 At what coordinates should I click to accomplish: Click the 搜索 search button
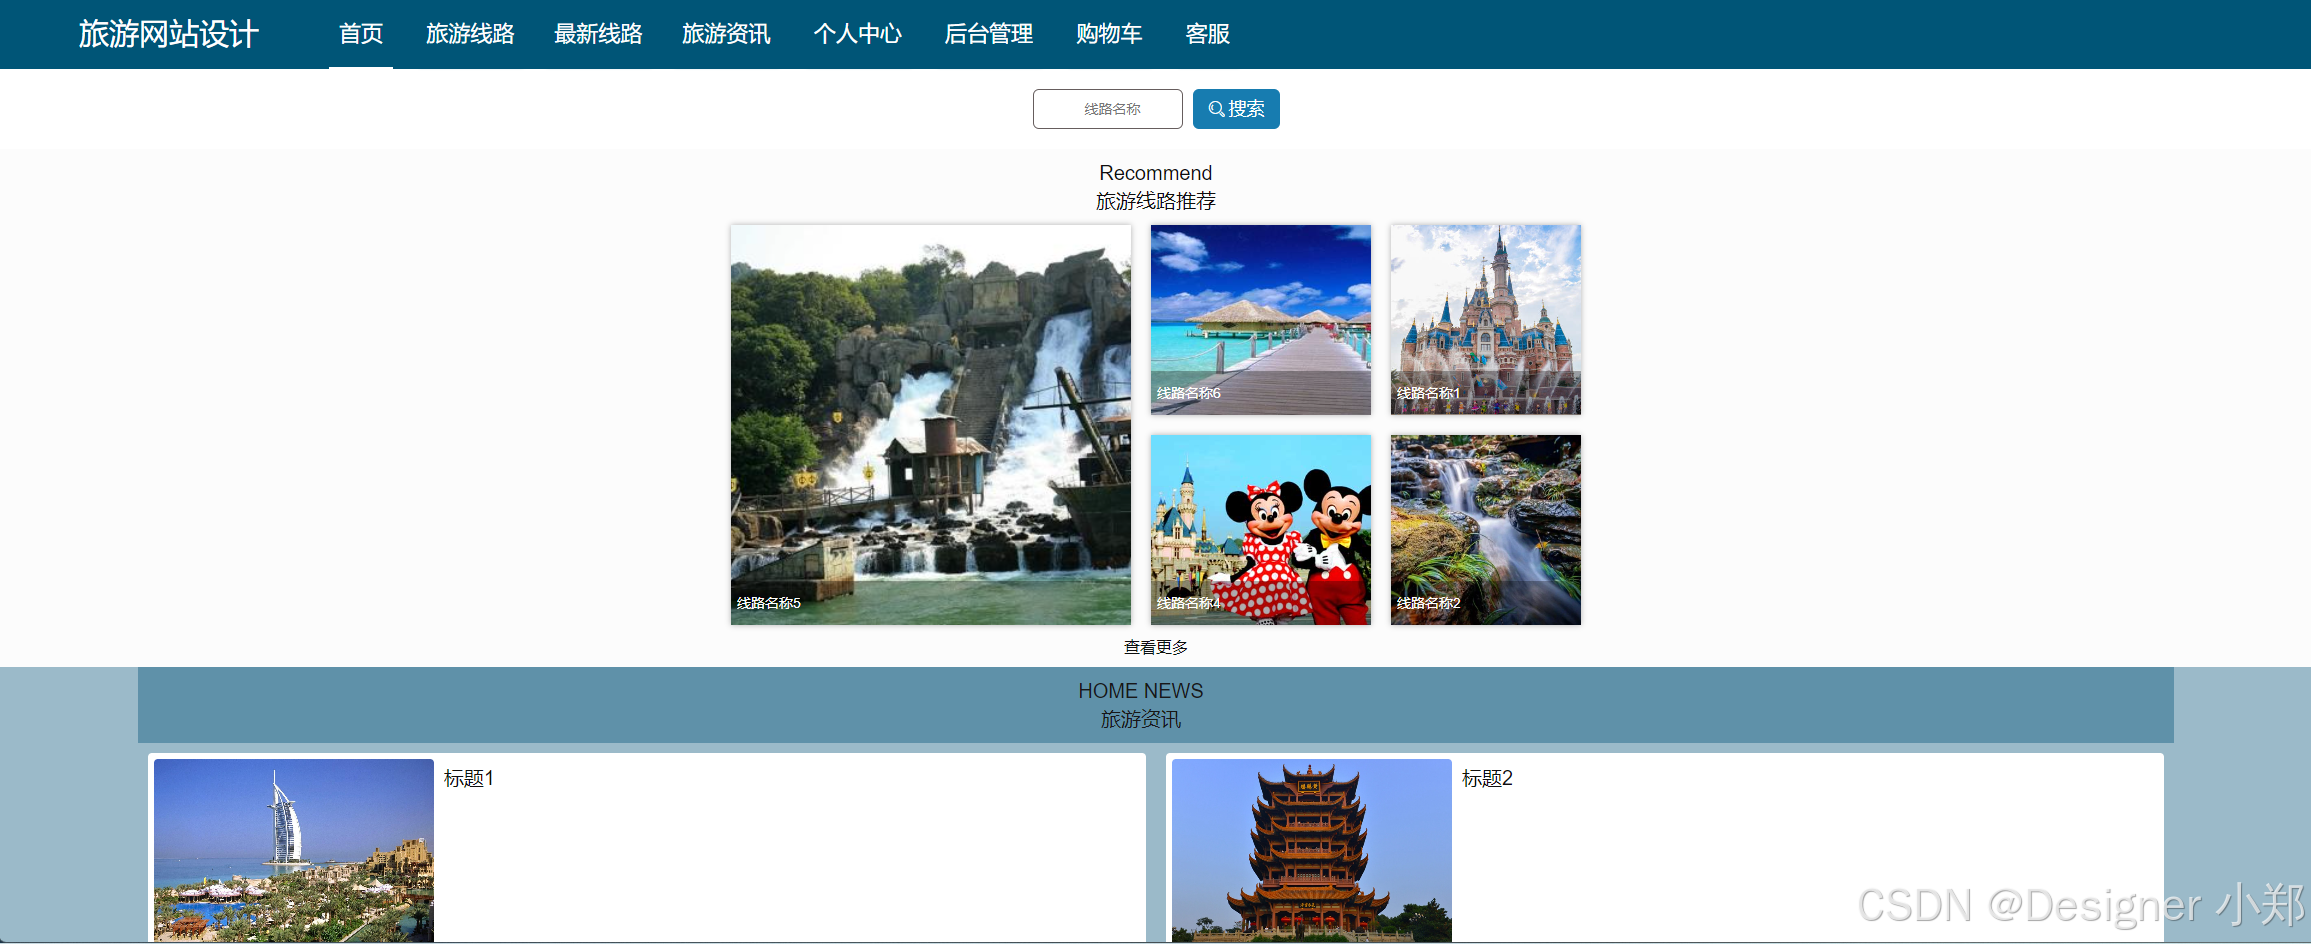1236,109
